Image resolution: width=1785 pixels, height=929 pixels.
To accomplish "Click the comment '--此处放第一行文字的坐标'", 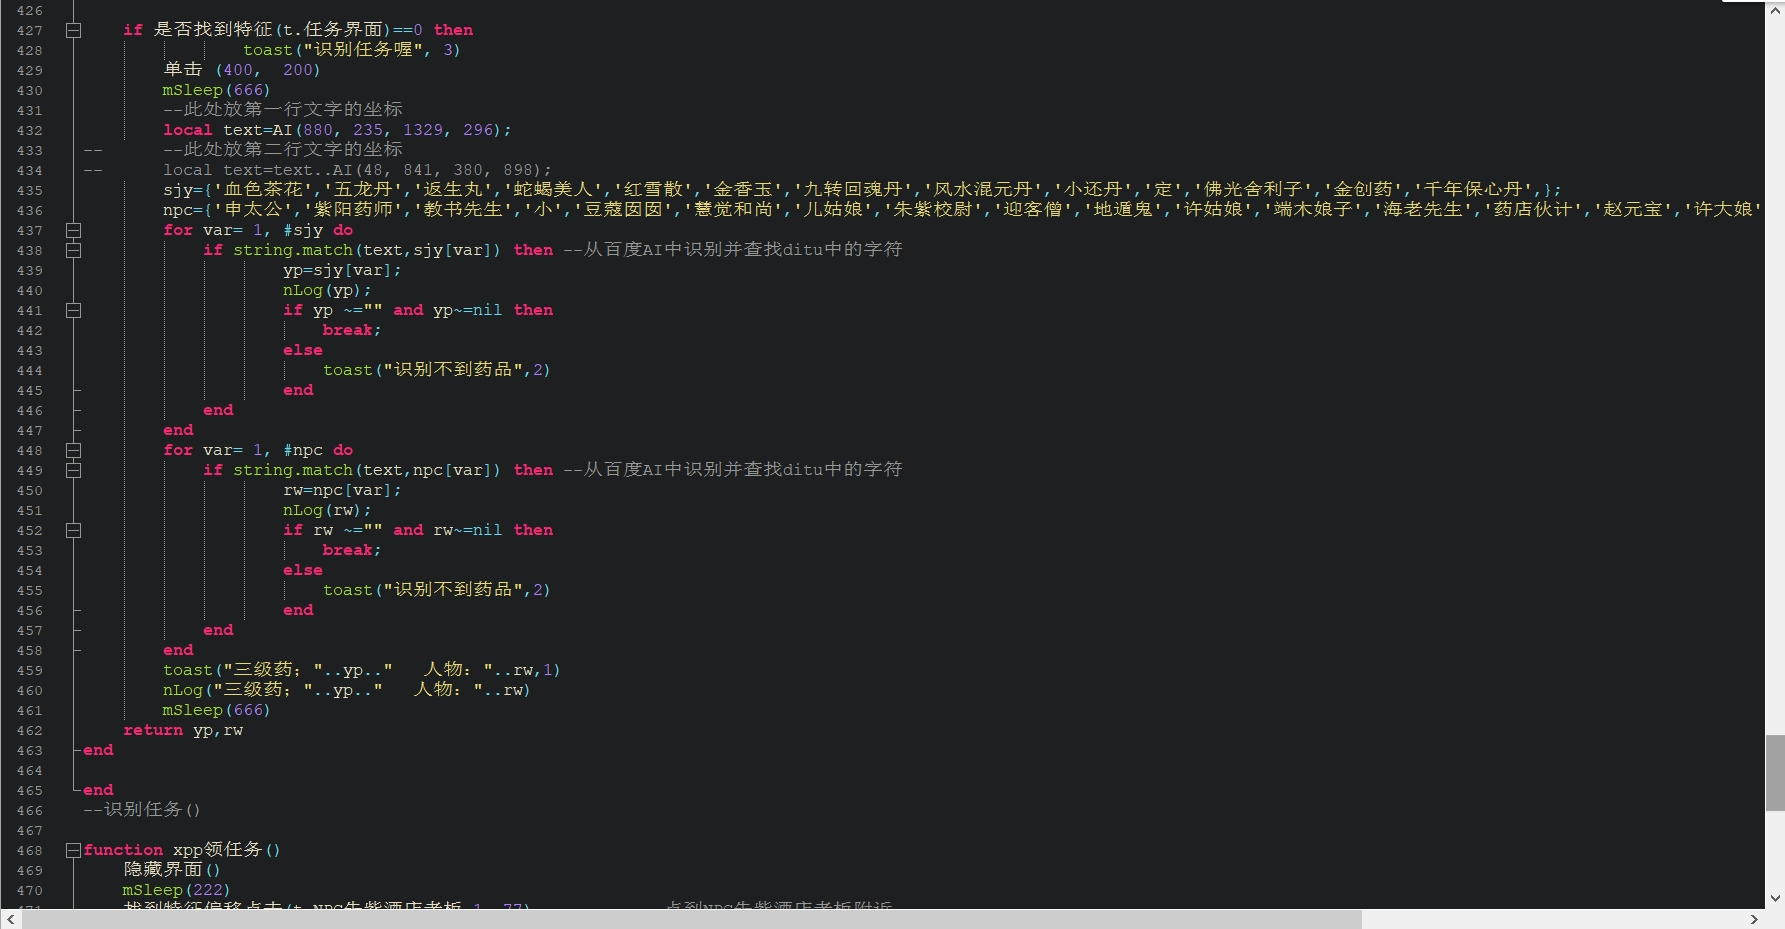I will 283,110.
